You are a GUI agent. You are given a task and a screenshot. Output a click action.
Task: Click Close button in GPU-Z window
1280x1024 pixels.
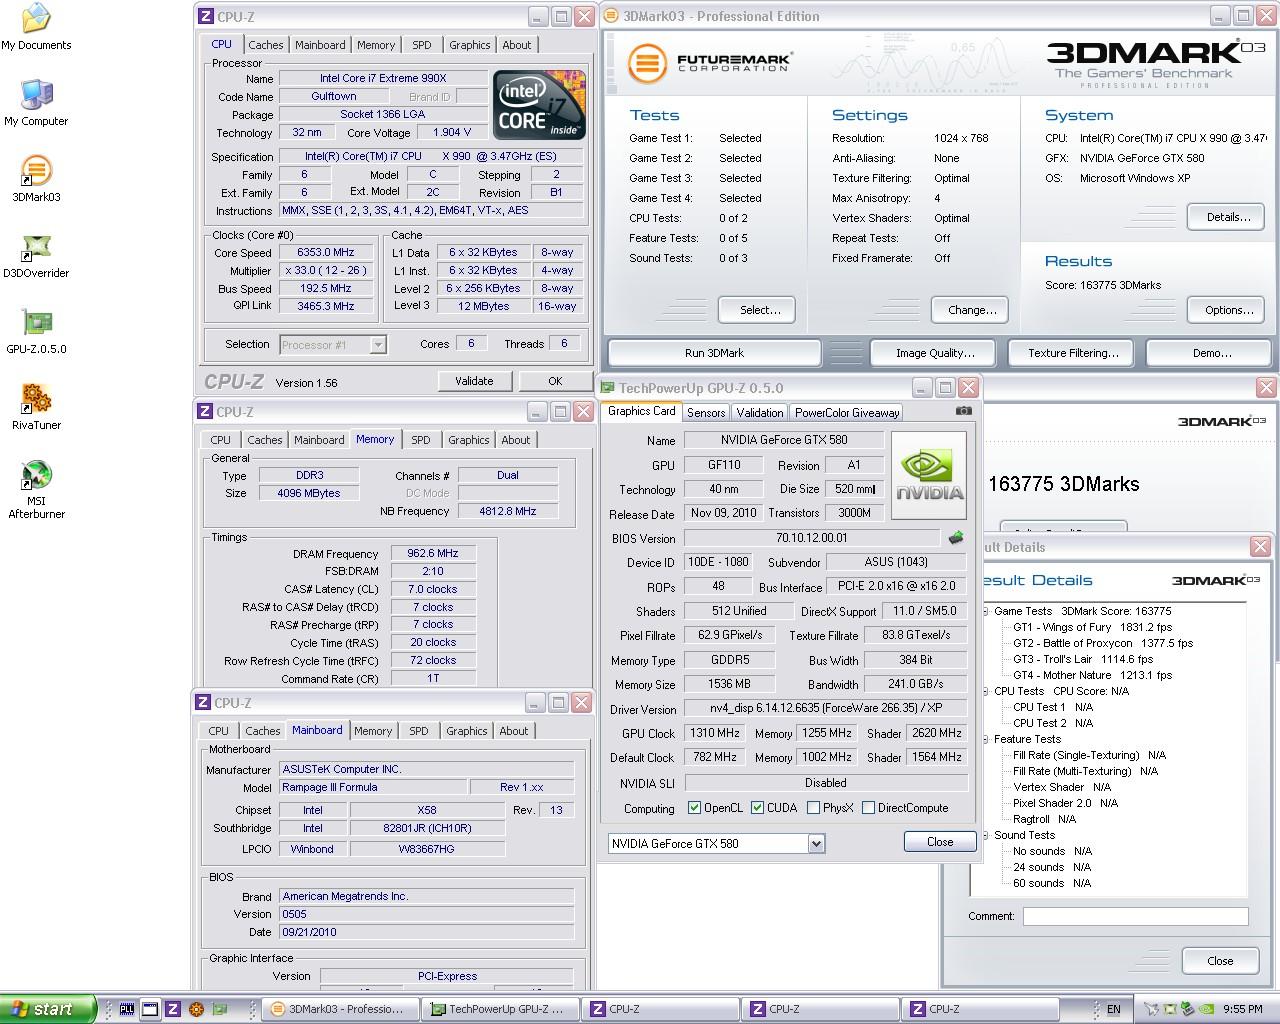tap(940, 842)
